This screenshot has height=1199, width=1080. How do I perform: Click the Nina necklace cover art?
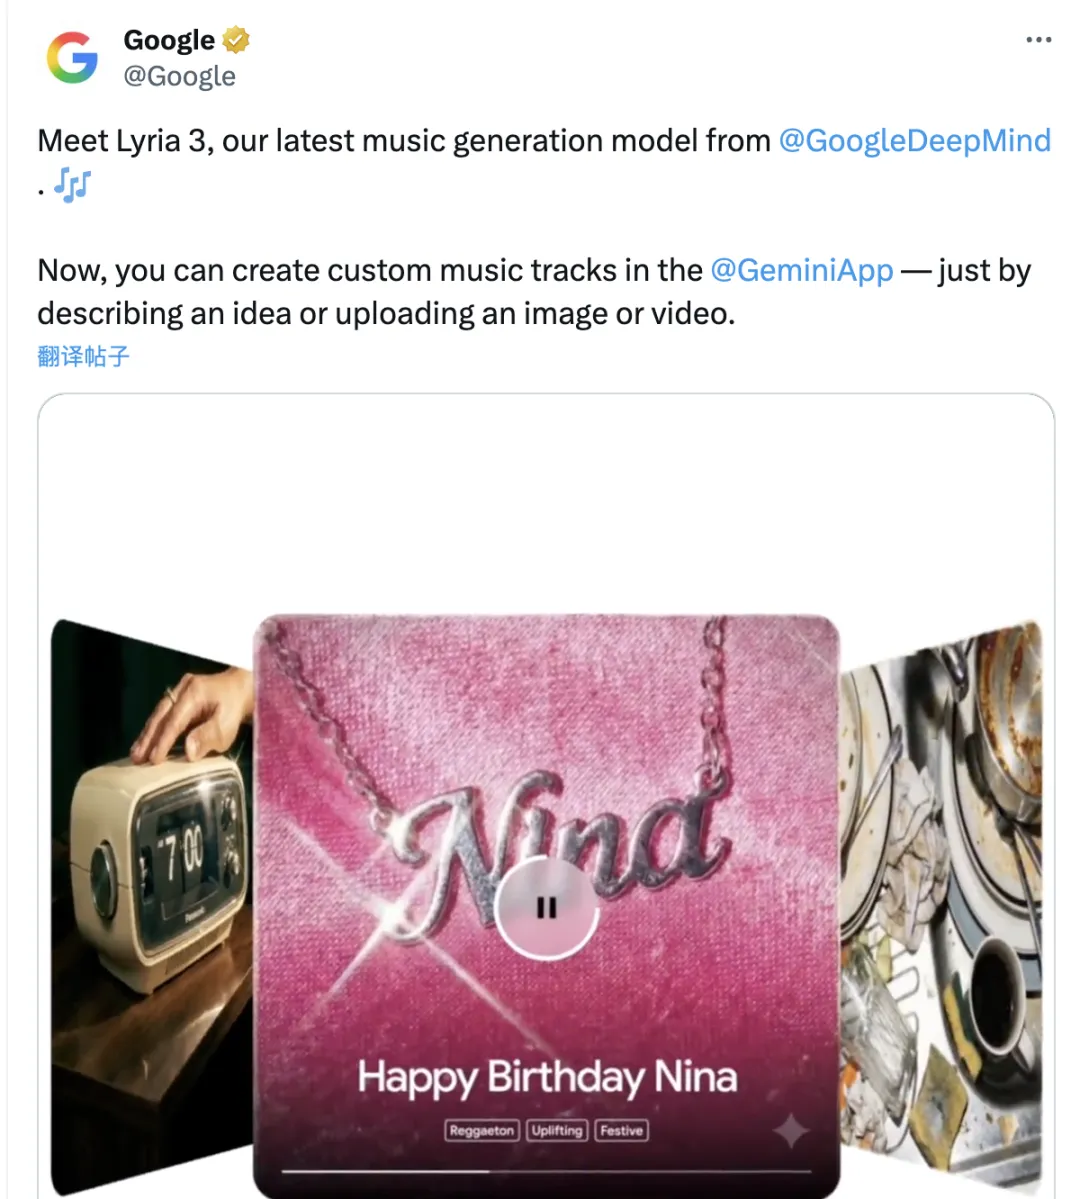(x=546, y=750)
